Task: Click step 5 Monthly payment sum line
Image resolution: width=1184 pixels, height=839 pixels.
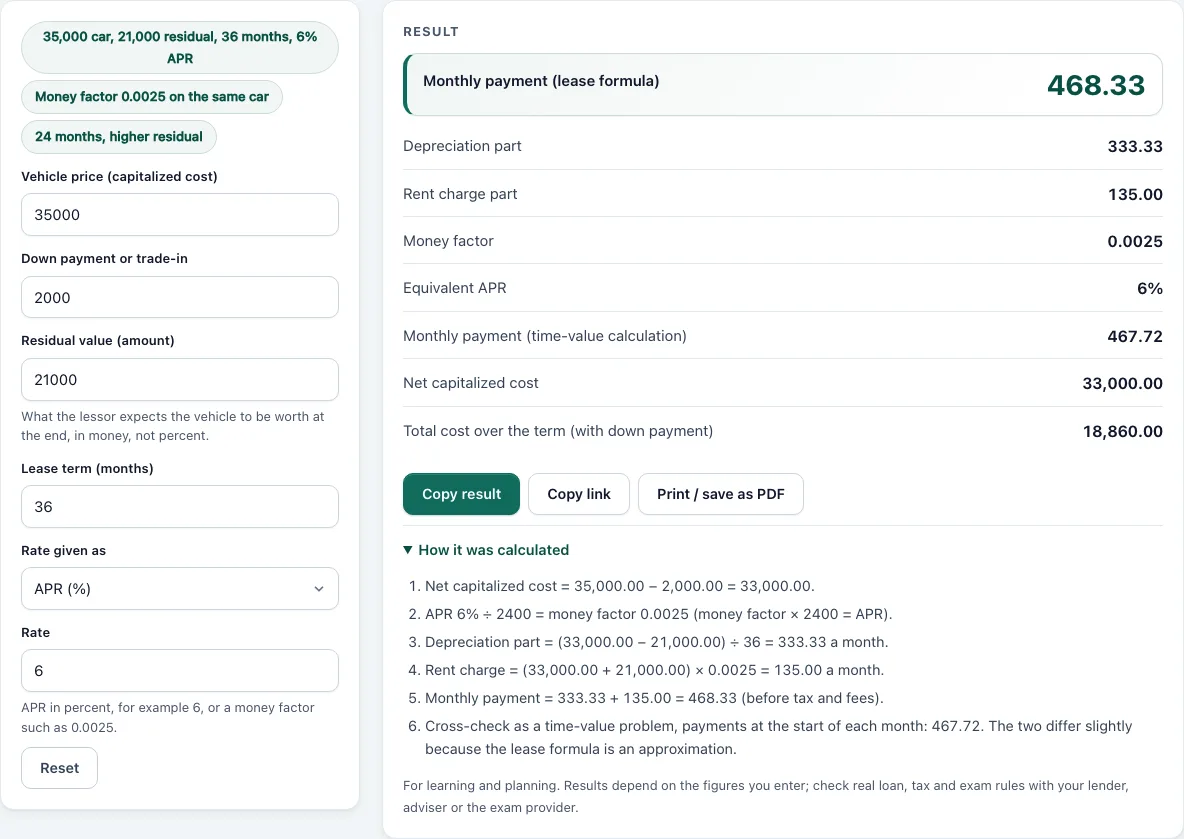Action: [654, 698]
